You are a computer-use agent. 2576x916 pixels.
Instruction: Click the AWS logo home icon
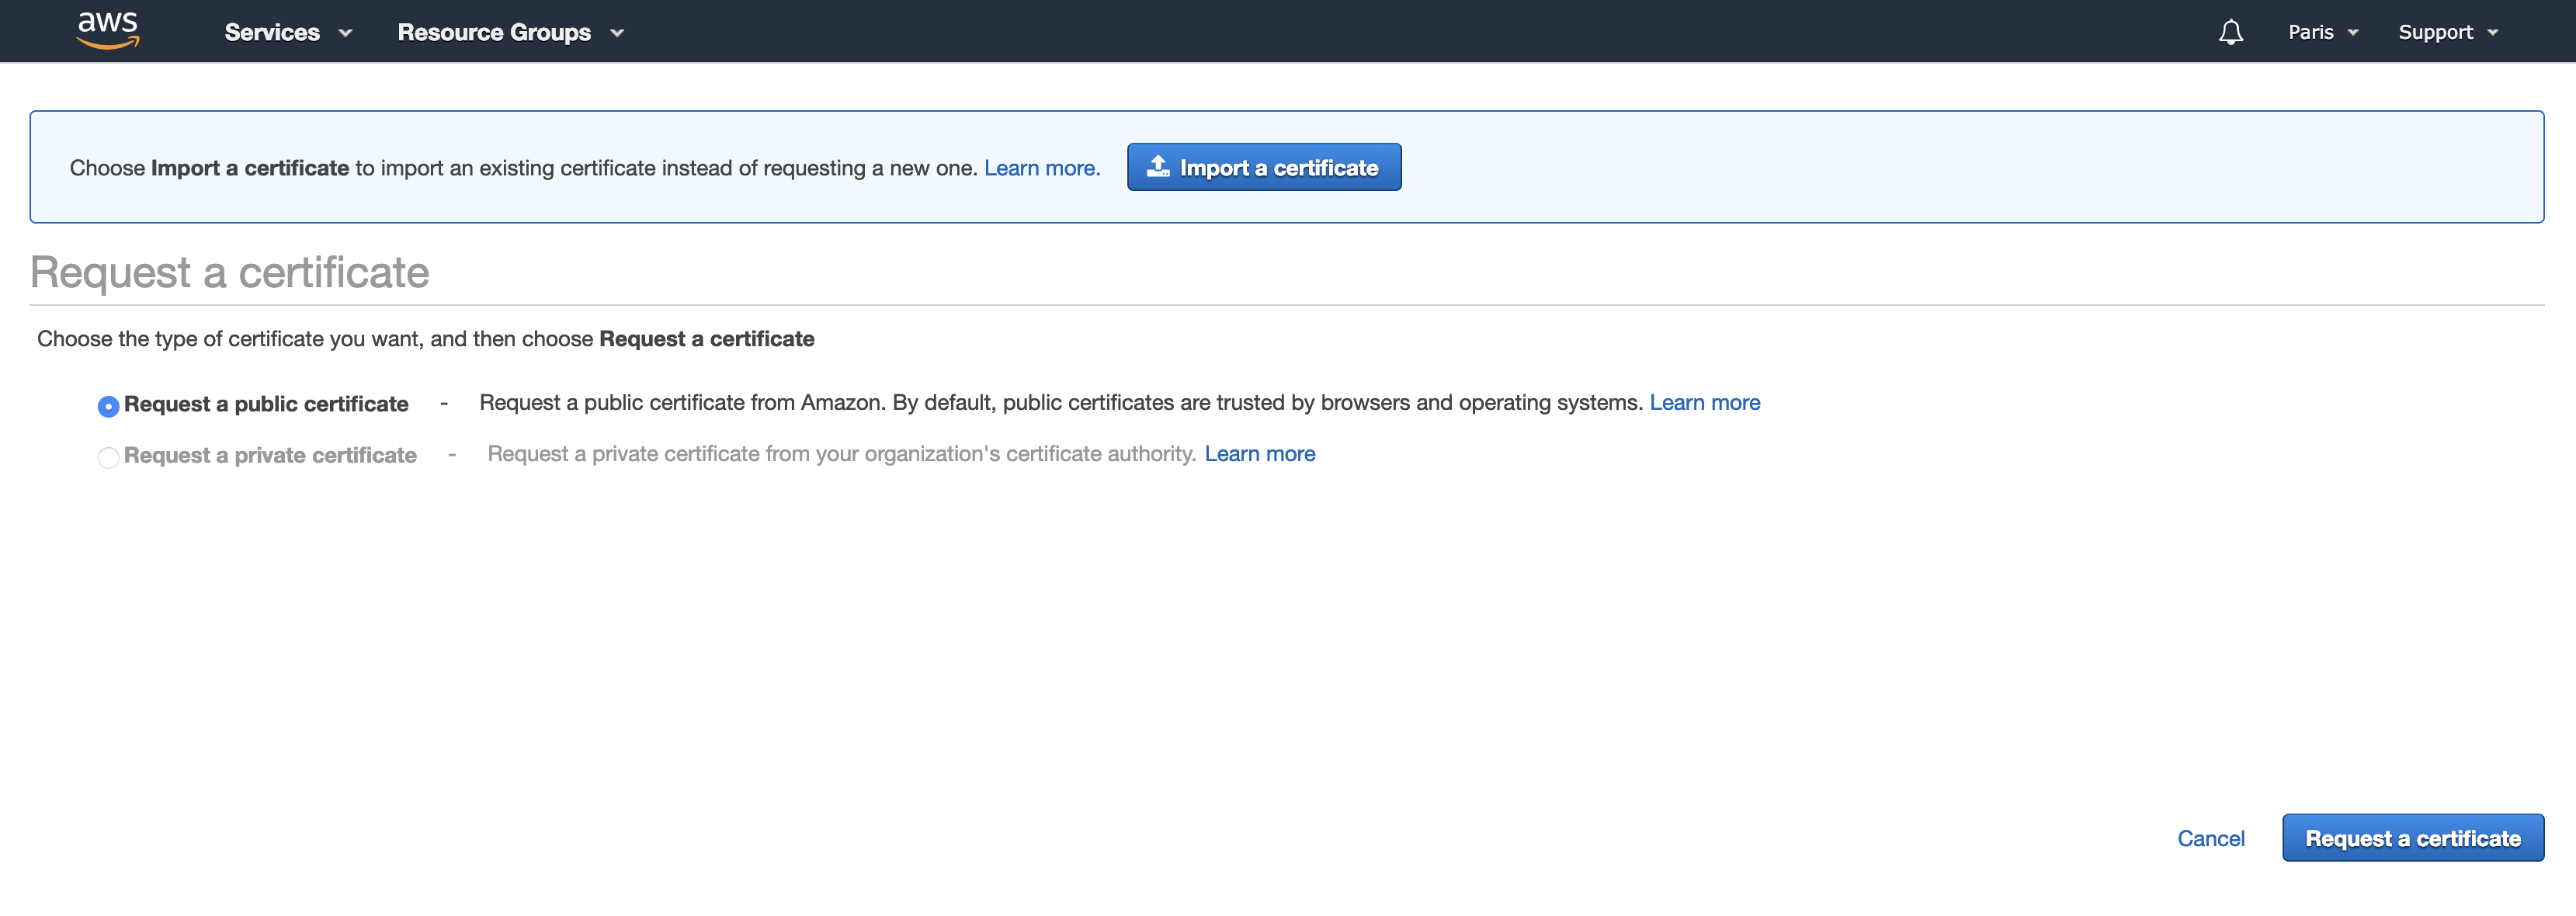point(108,31)
